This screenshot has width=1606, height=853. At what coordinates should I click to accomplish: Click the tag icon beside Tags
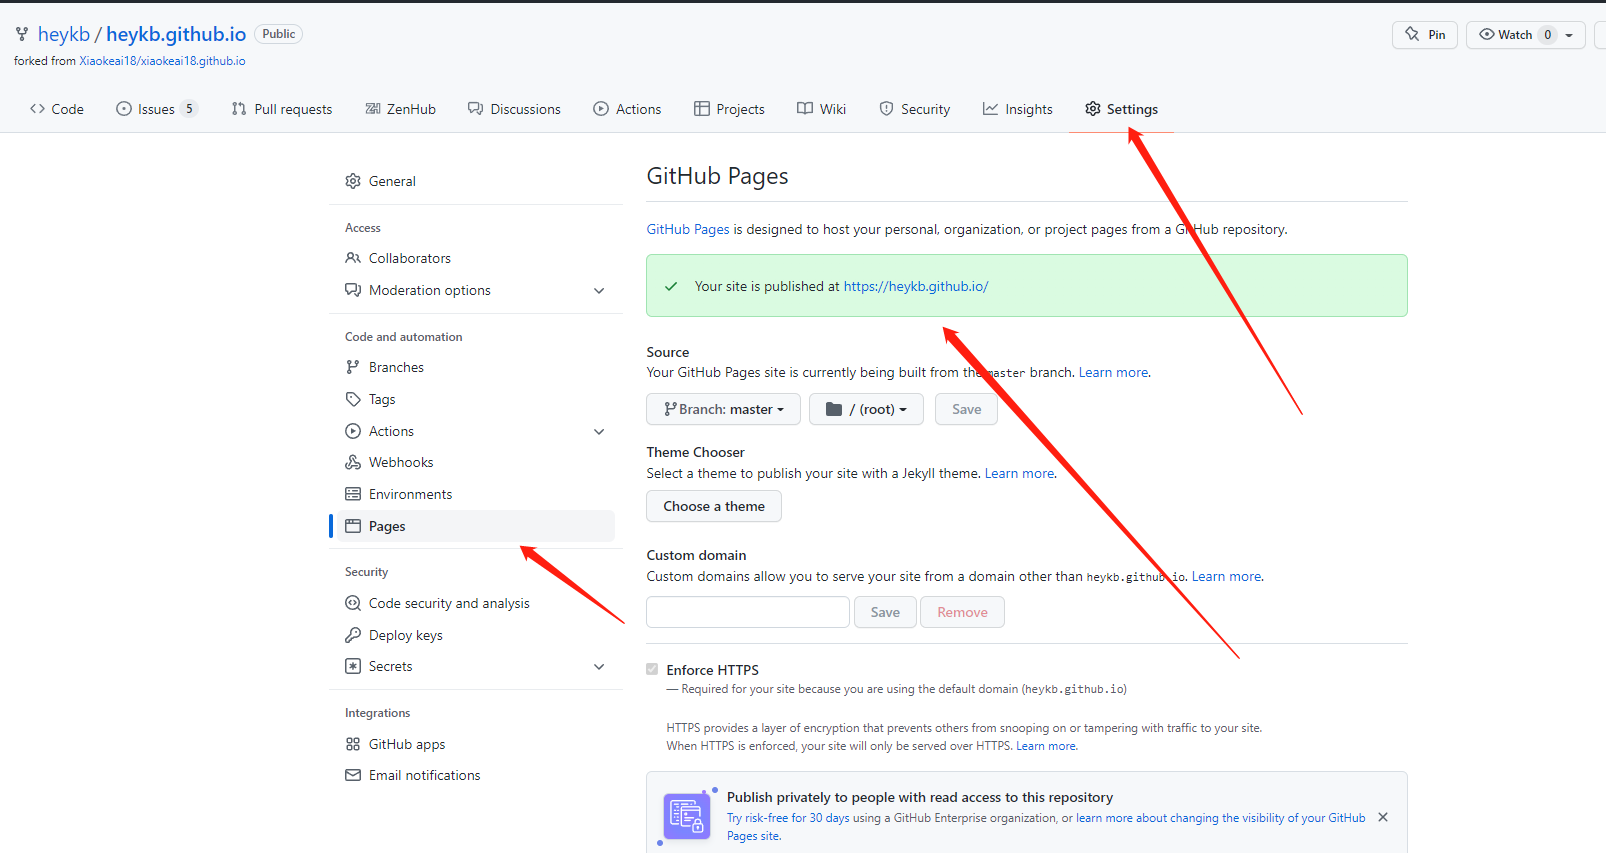click(x=353, y=399)
